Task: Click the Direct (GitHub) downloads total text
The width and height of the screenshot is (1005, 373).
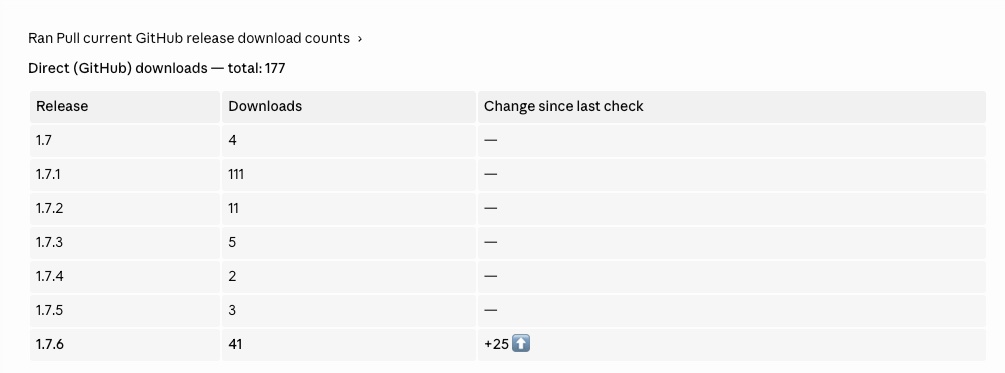Action: 156,68
